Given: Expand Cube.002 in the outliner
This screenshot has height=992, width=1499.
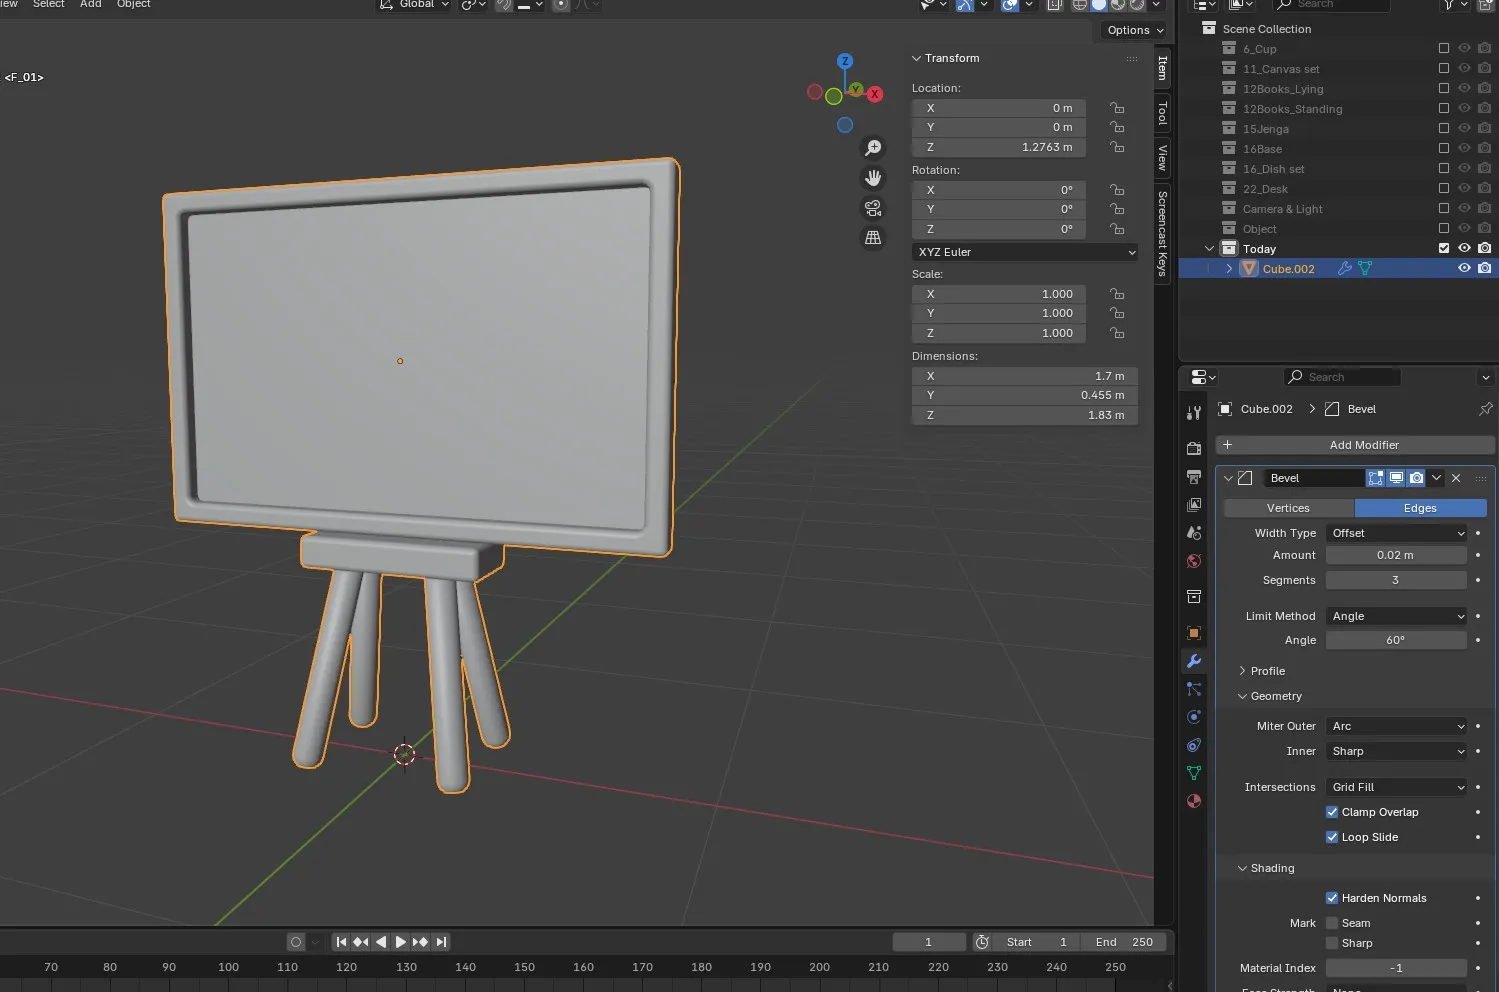Looking at the screenshot, I should pyautogui.click(x=1229, y=269).
